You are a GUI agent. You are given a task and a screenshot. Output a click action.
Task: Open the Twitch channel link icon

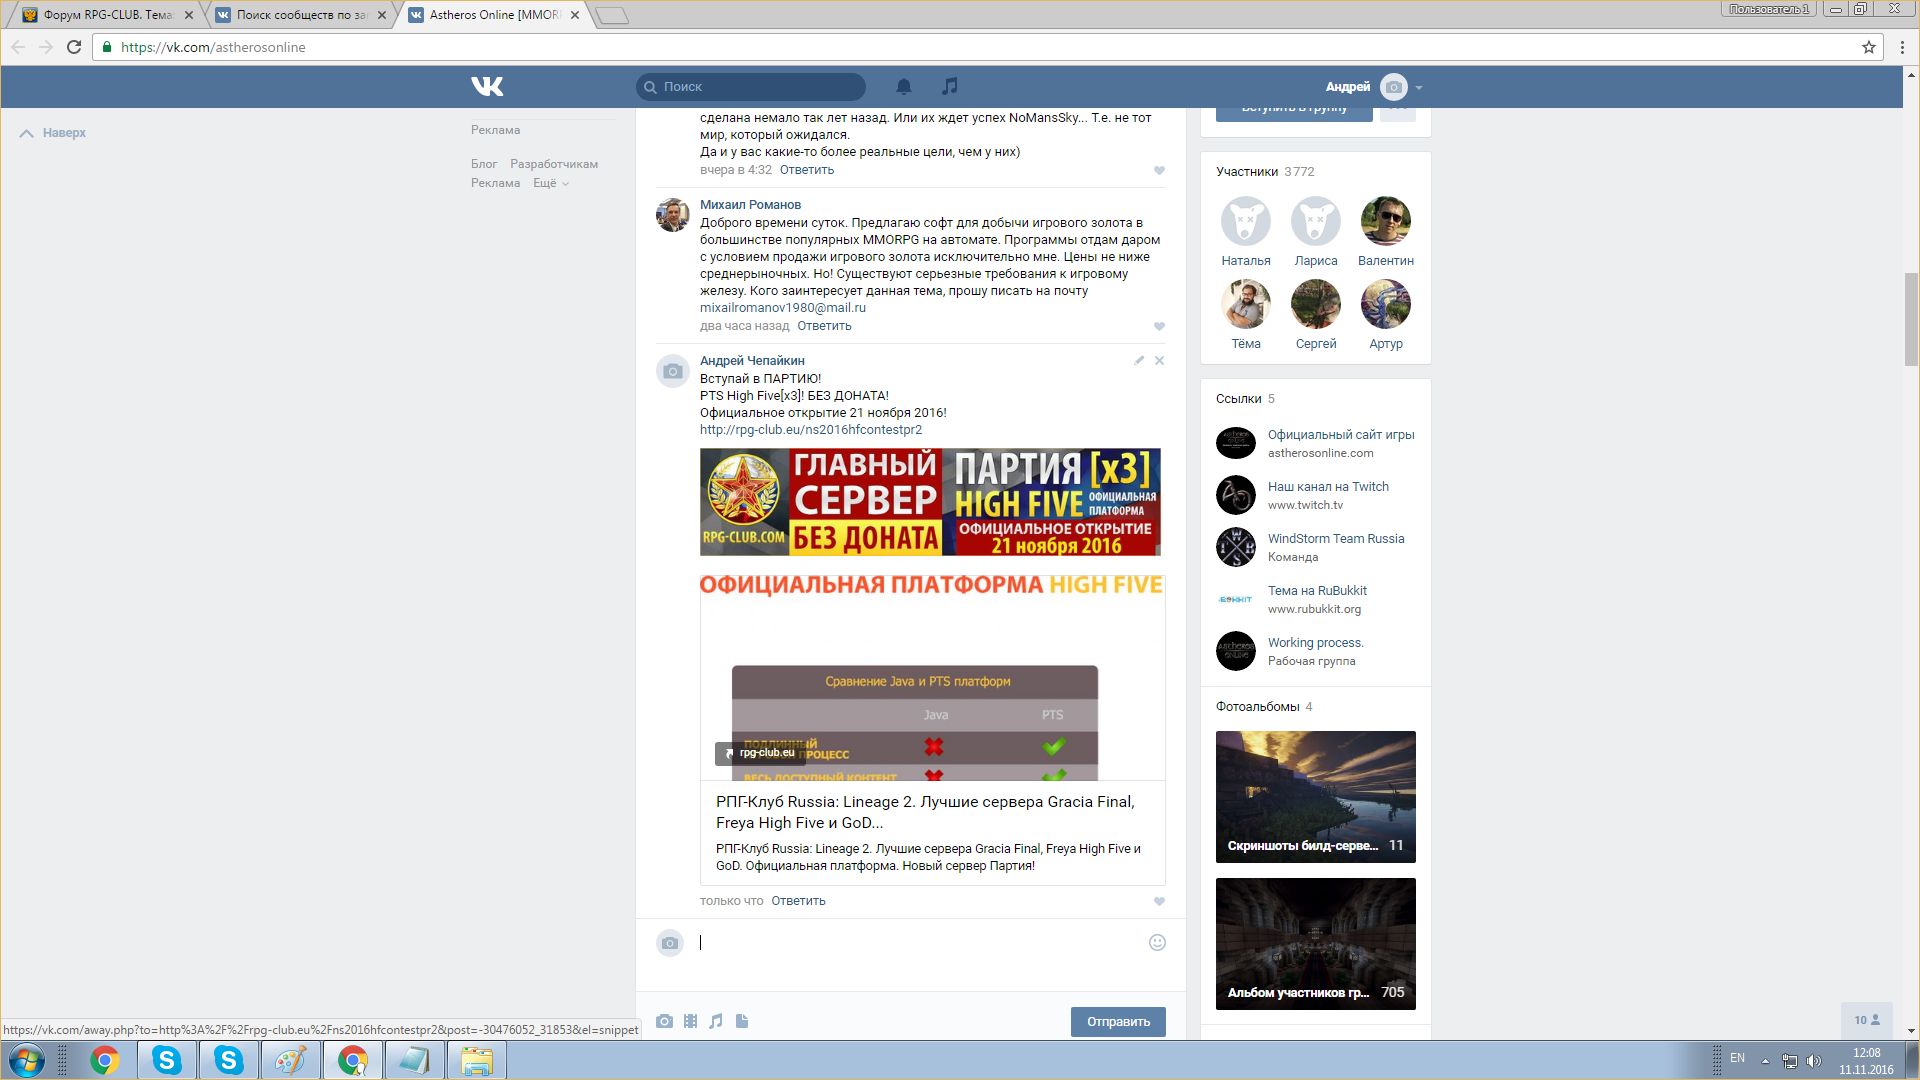(x=1236, y=495)
